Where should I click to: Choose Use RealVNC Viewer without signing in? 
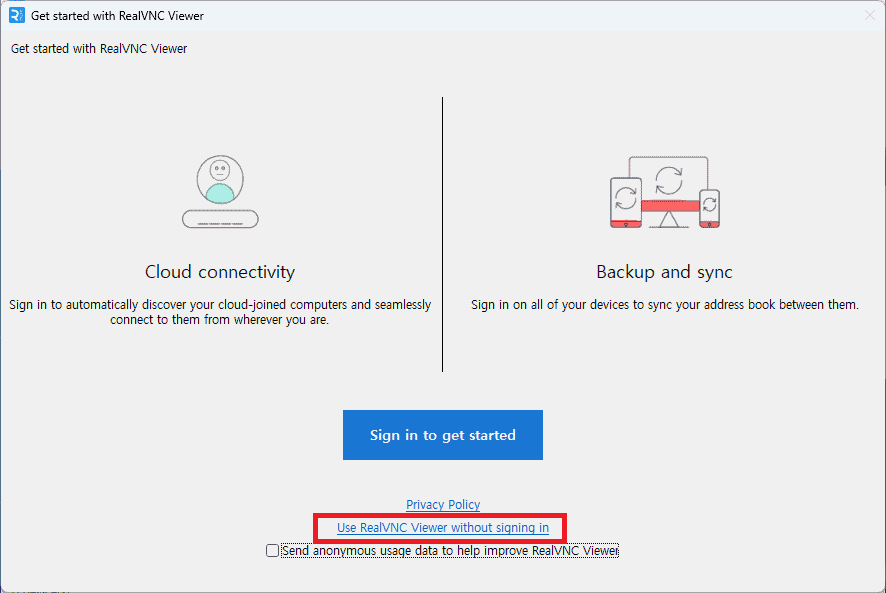click(x=443, y=528)
